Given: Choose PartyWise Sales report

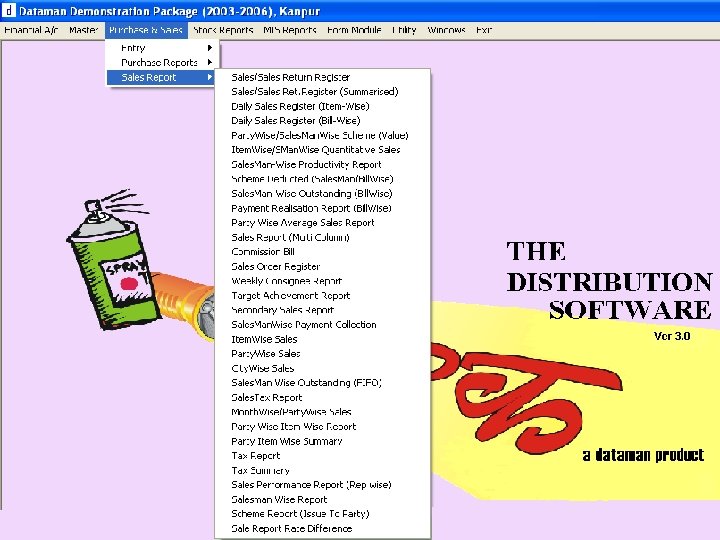Looking at the screenshot, I should (x=322, y=354).
